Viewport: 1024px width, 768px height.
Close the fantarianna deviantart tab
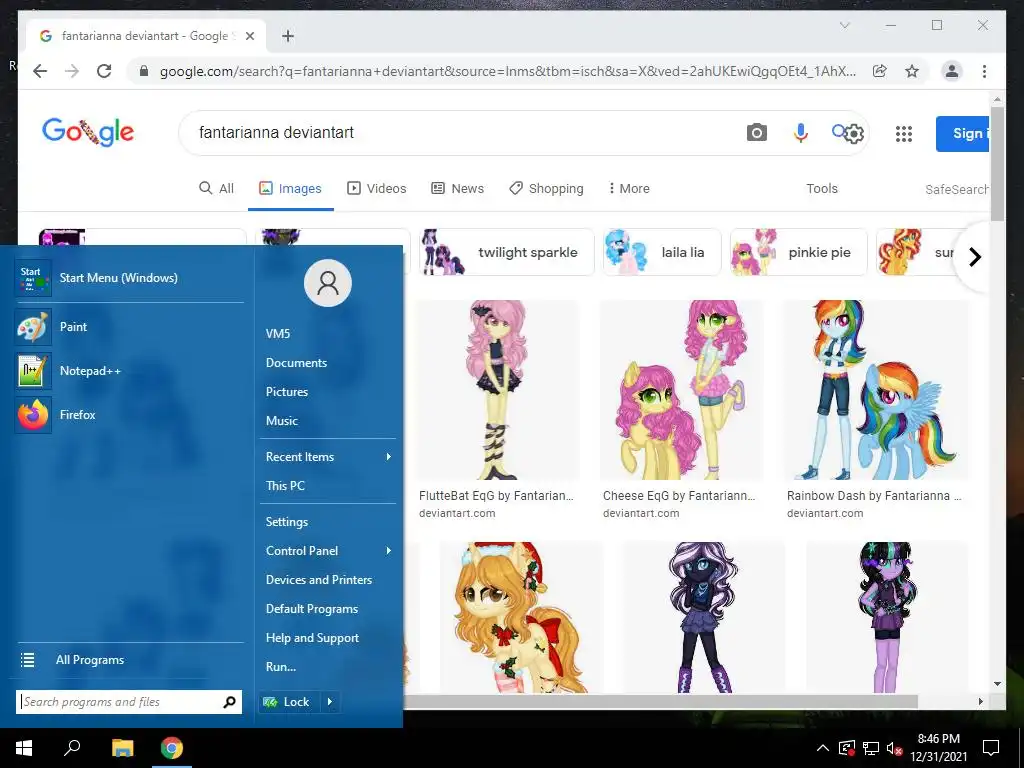[x=249, y=36]
